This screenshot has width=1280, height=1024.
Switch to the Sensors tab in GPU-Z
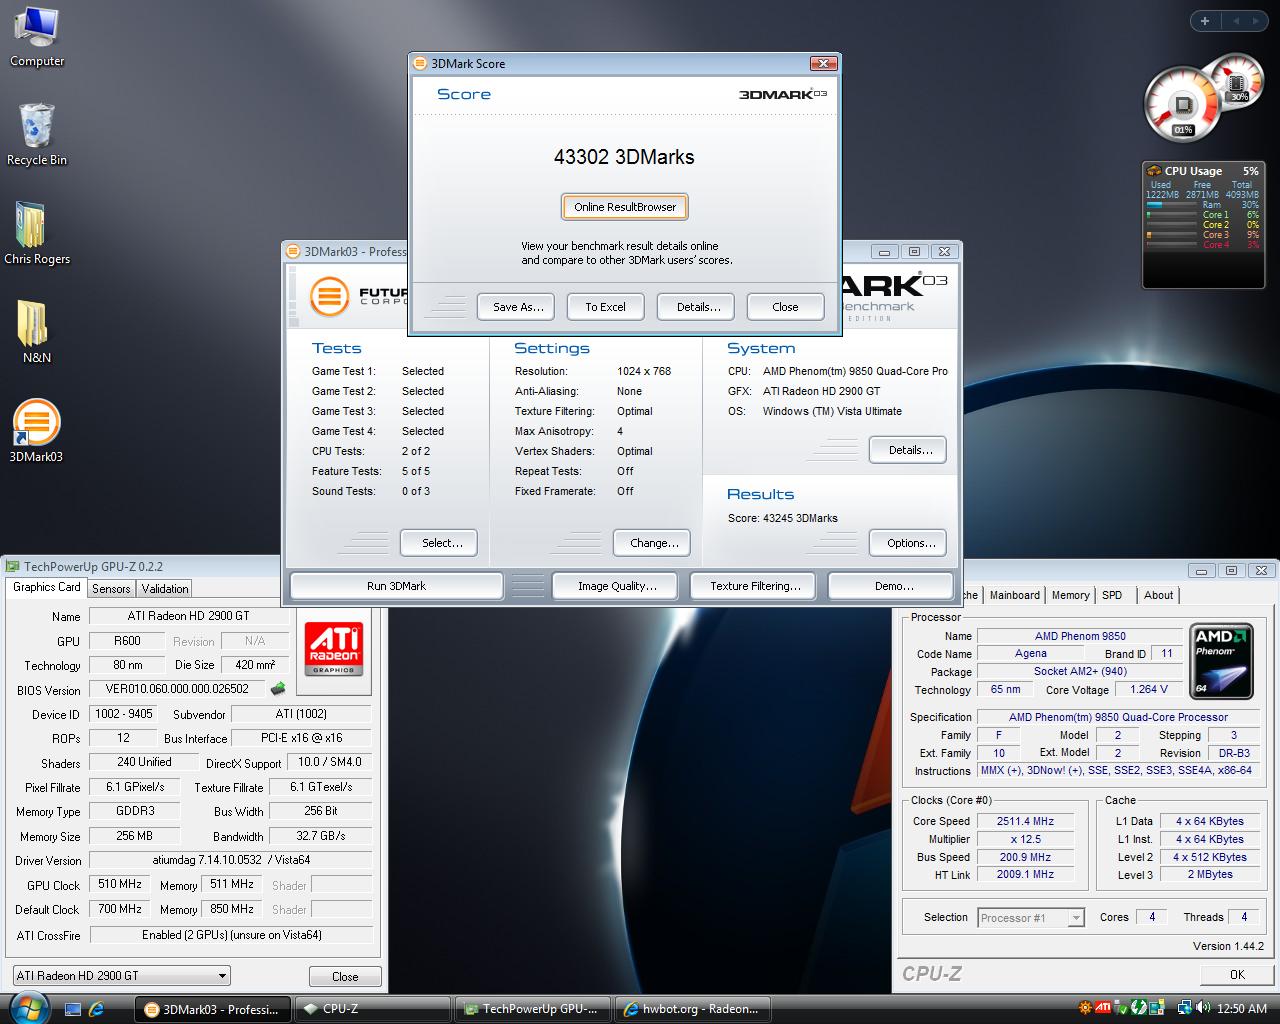[x=111, y=589]
